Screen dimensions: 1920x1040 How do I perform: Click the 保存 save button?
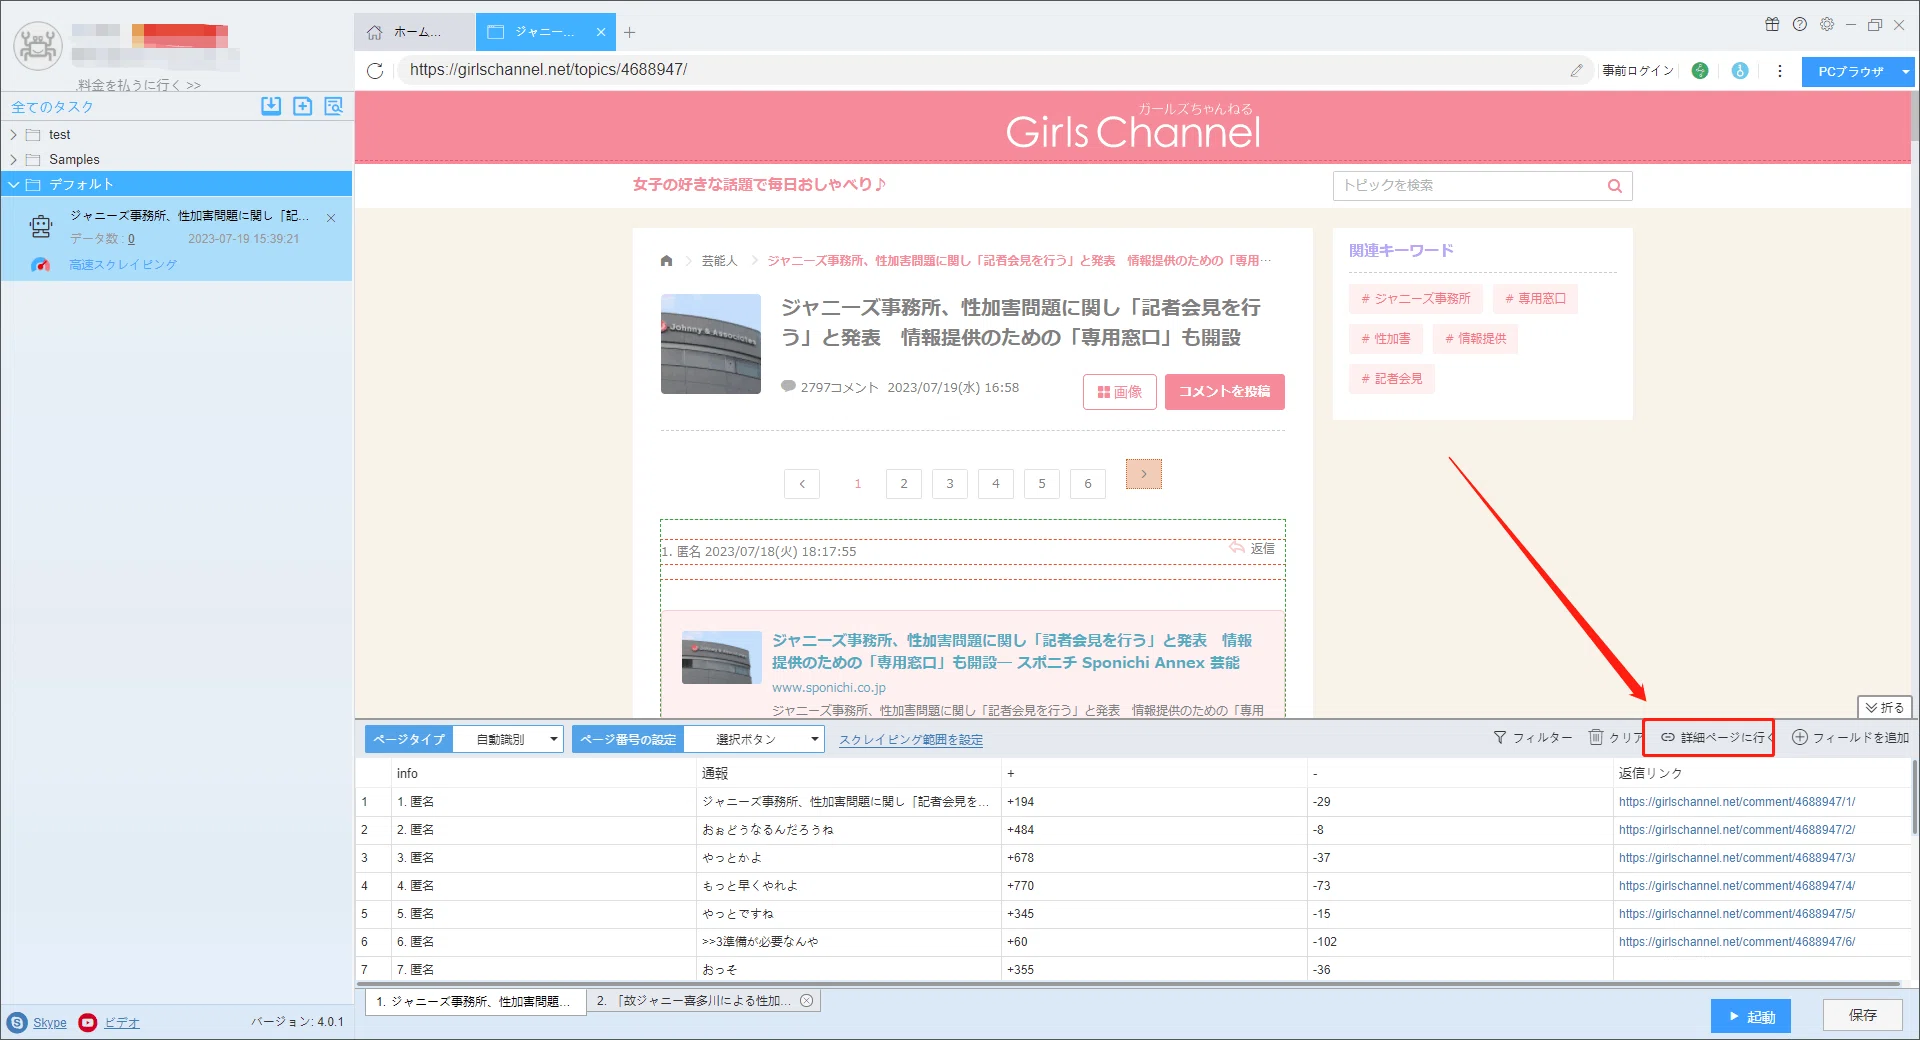(1862, 1015)
